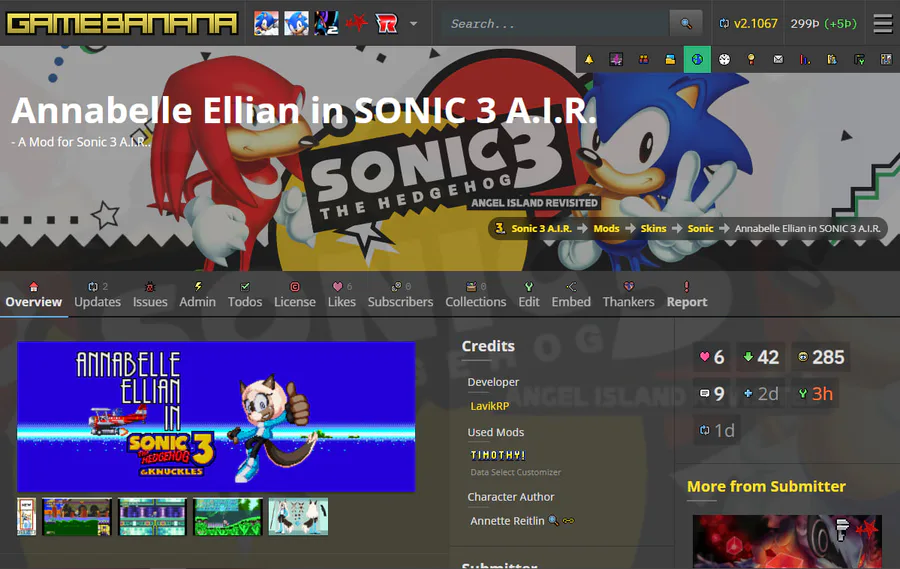Open the Admin tab
Viewport: 900px width, 569px height.
197,295
